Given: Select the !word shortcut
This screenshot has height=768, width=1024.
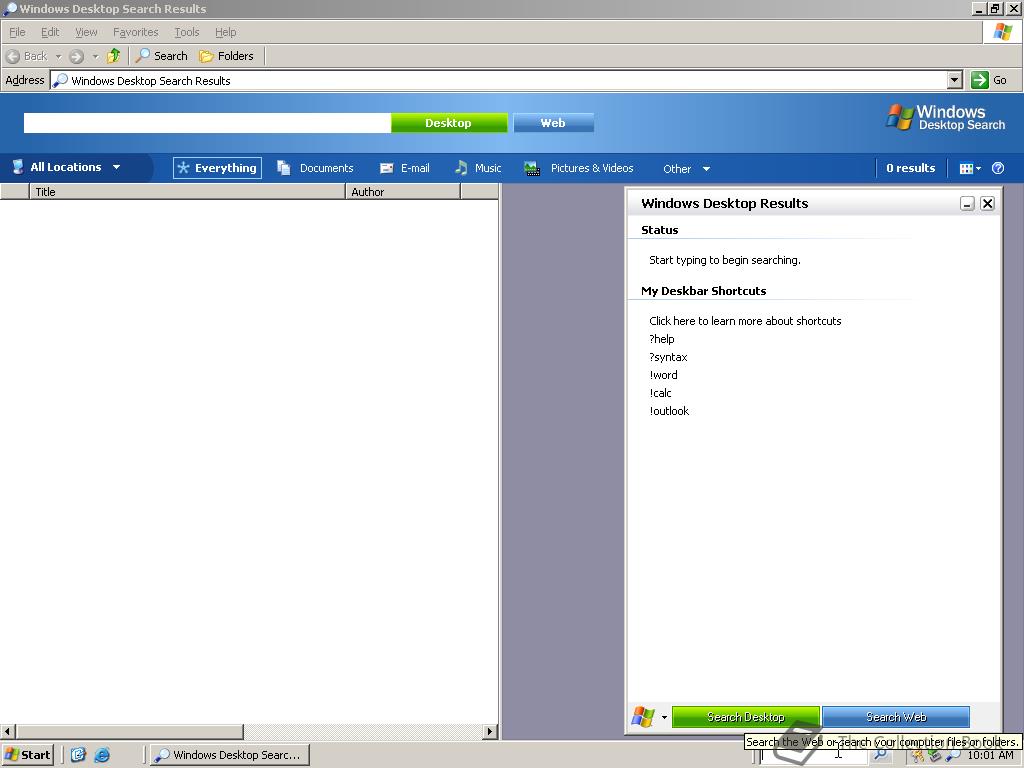Looking at the screenshot, I should [664, 375].
